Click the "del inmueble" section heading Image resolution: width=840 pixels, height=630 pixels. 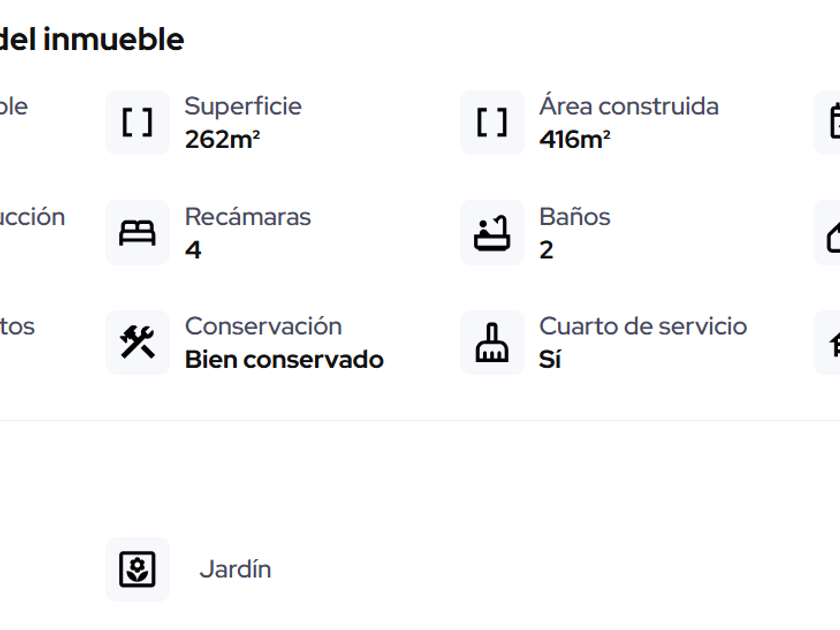pyautogui.click(x=92, y=40)
